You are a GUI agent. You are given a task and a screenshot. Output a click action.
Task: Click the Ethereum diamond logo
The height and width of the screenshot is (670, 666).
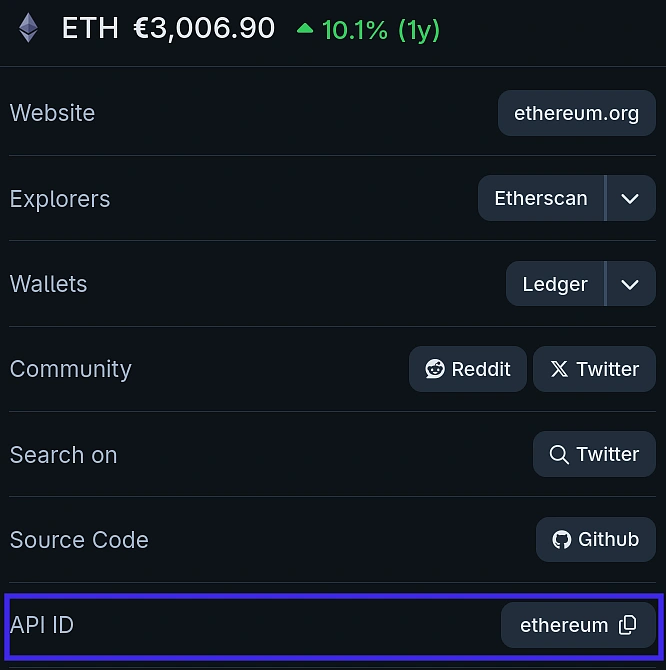[x=28, y=28]
